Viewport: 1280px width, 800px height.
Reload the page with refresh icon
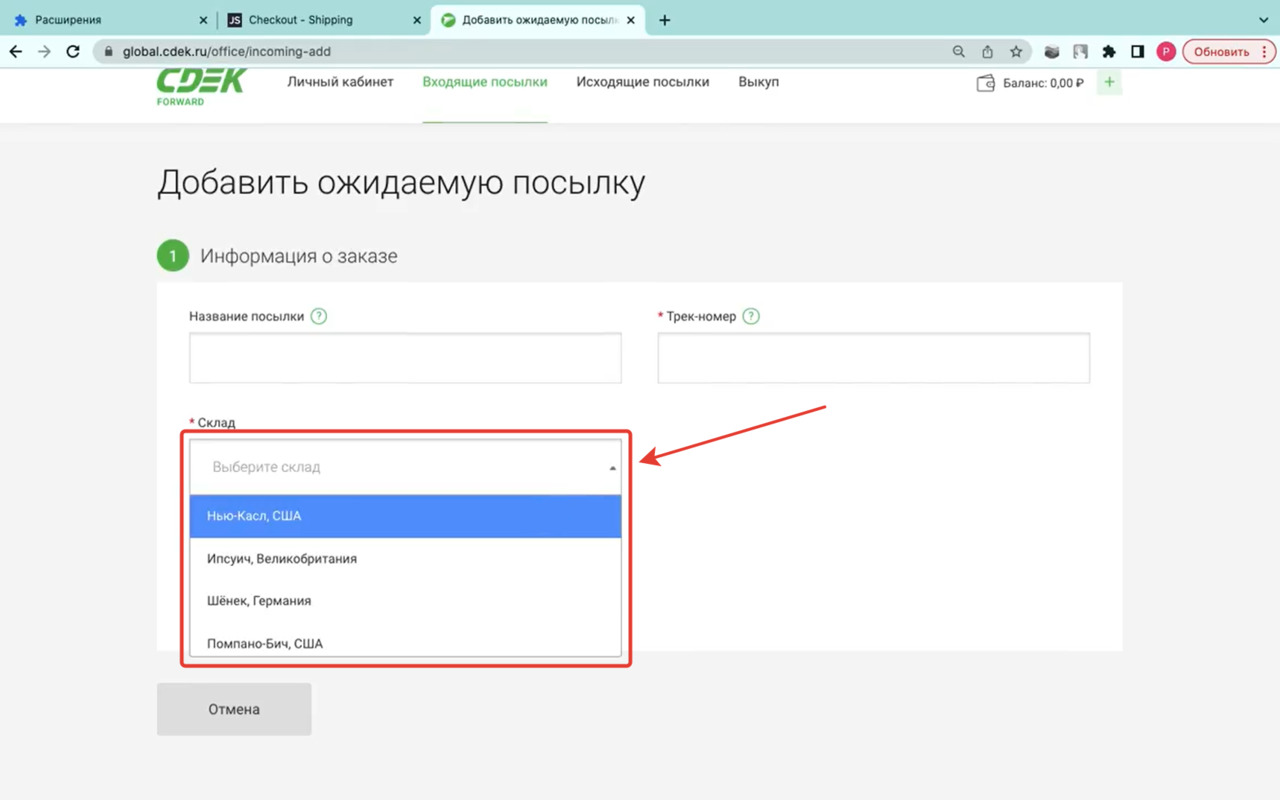point(73,52)
